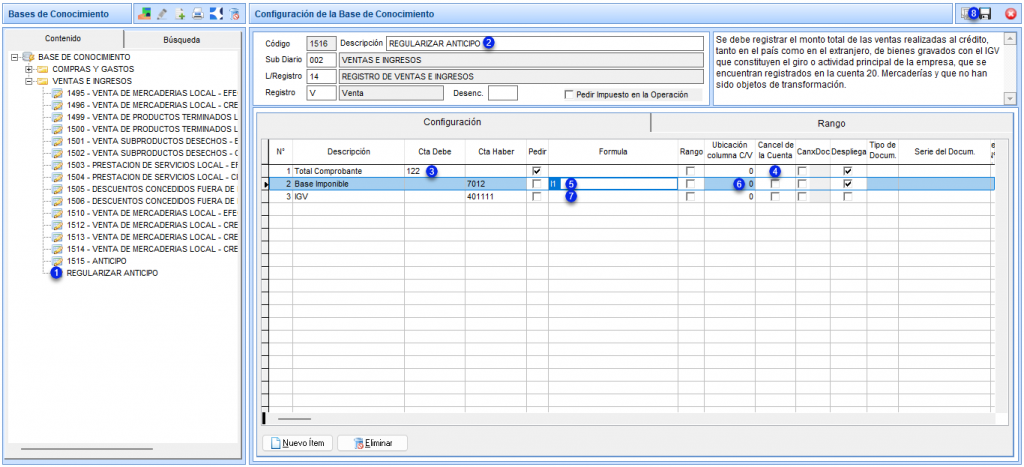
Task: Click the Total Comprobante description cell
Action: pyautogui.click(x=348, y=171)
